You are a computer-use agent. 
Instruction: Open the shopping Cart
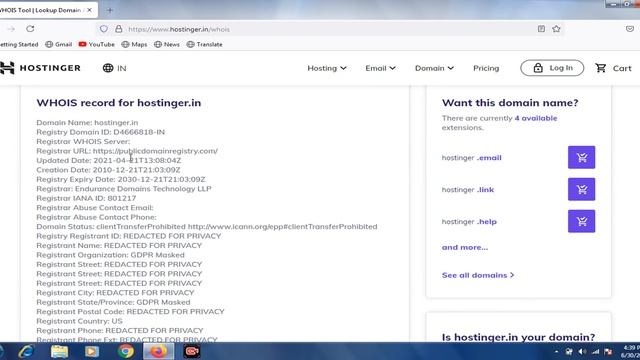pyautogui.click(x=613, y=68)
